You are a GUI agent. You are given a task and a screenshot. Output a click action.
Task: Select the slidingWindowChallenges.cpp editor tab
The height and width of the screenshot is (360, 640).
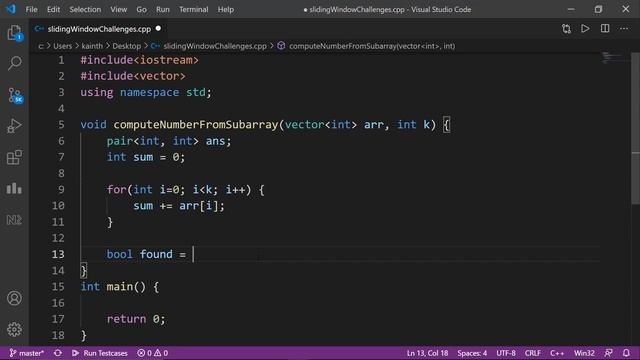click(99, 29)
